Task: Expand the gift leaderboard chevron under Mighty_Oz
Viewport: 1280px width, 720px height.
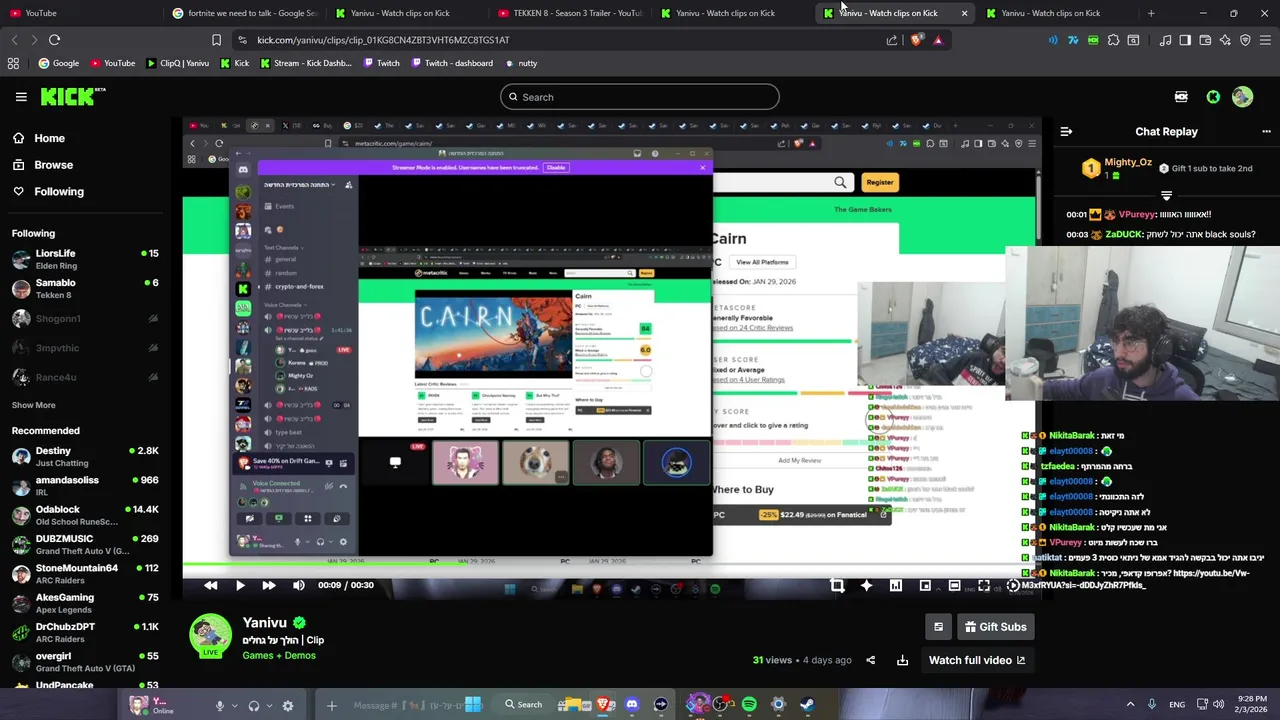Action: (1166, 196)
